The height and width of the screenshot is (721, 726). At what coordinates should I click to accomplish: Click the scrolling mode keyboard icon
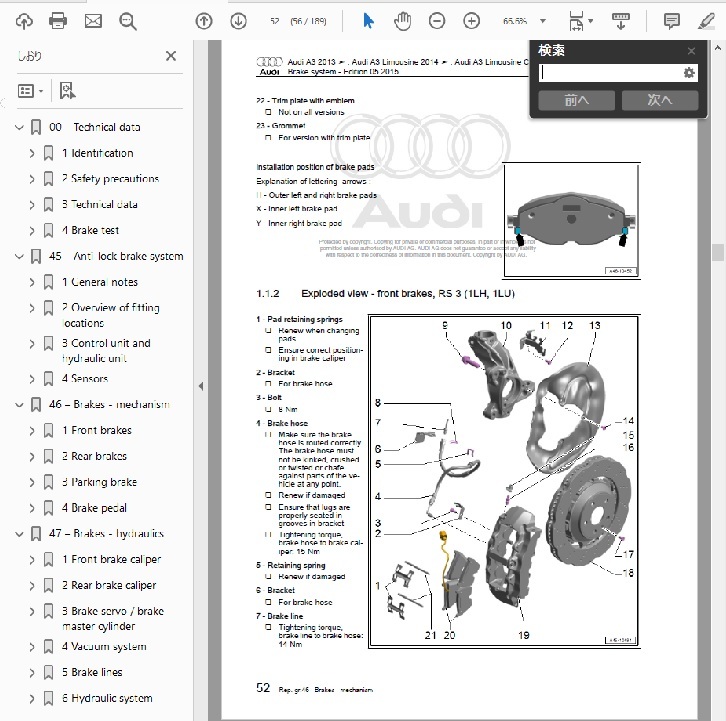pyautogui.click(x=620, y=21)
